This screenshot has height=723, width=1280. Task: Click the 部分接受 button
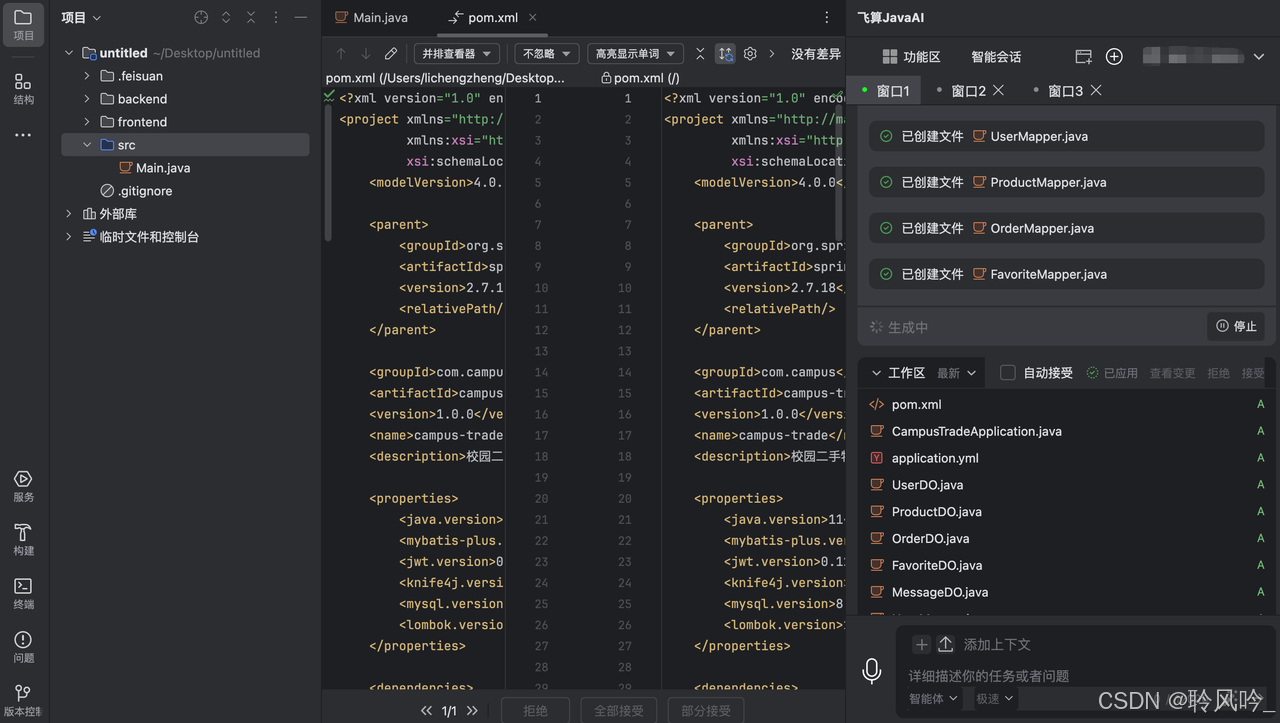point(706,711)
